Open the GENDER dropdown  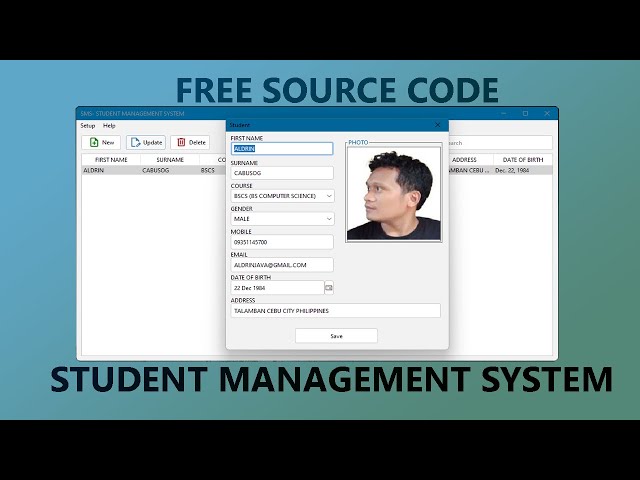(x=282, y=219)
